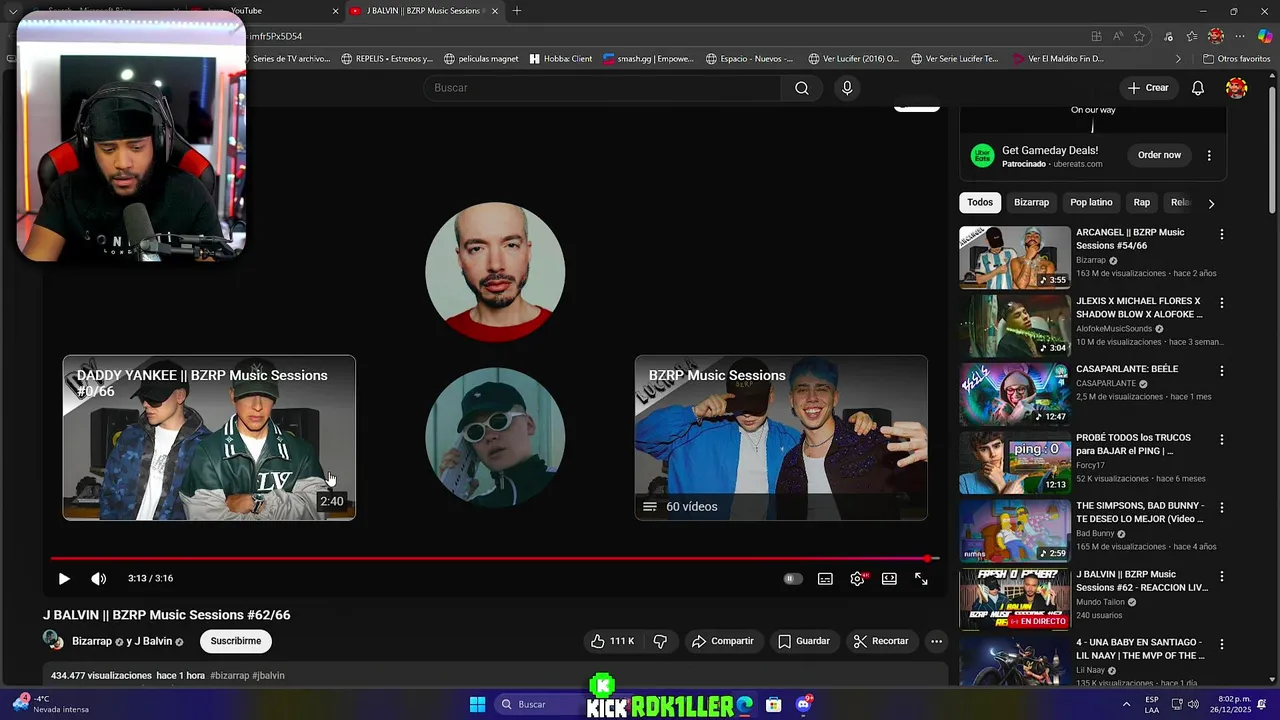Screen dimensions: 1280x720
Task: Open options for the ARCANGEL BZRP video
Action: click(1221, 234)
